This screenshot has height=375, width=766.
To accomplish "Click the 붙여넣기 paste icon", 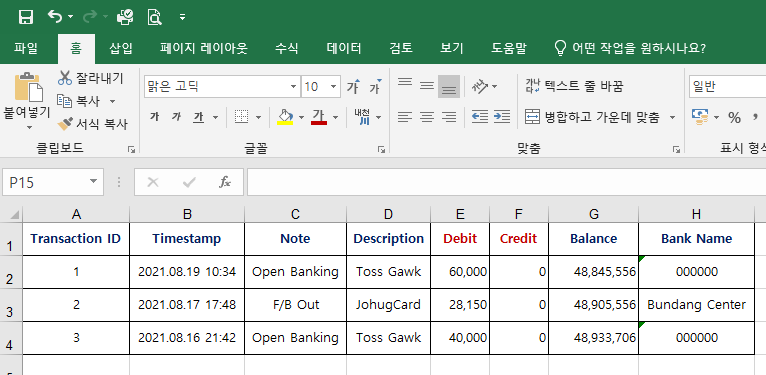I will (x=28, y=88).
